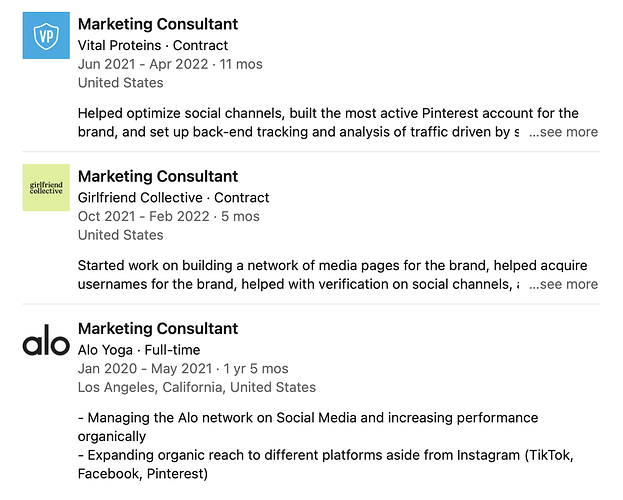The image size is (623, 500).
Task: Click the Alo Yoga · Full-time company line
Action: (139, 350)
